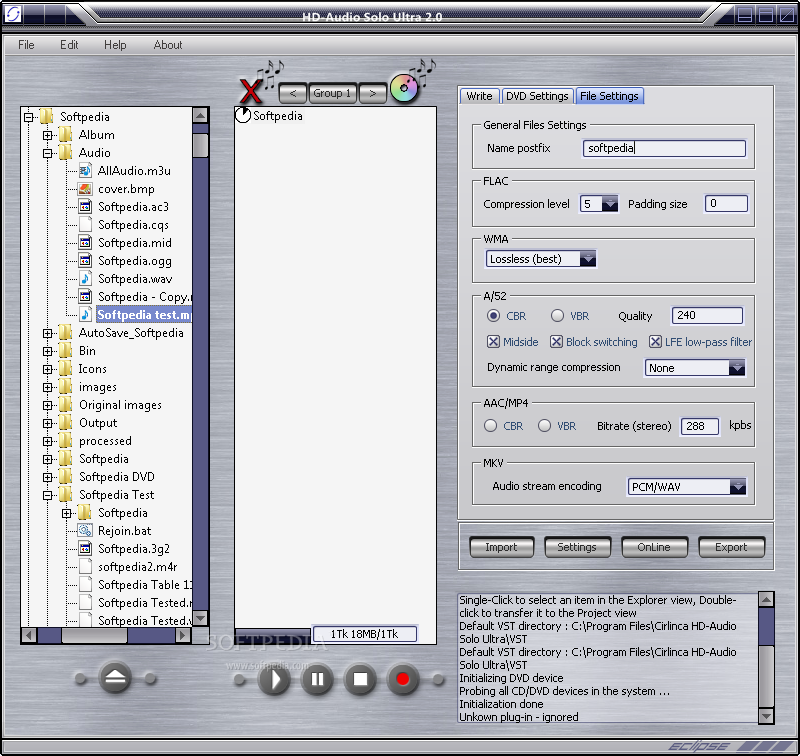
Task: Click the Album folder icon
Action: (x=65, y=135)
